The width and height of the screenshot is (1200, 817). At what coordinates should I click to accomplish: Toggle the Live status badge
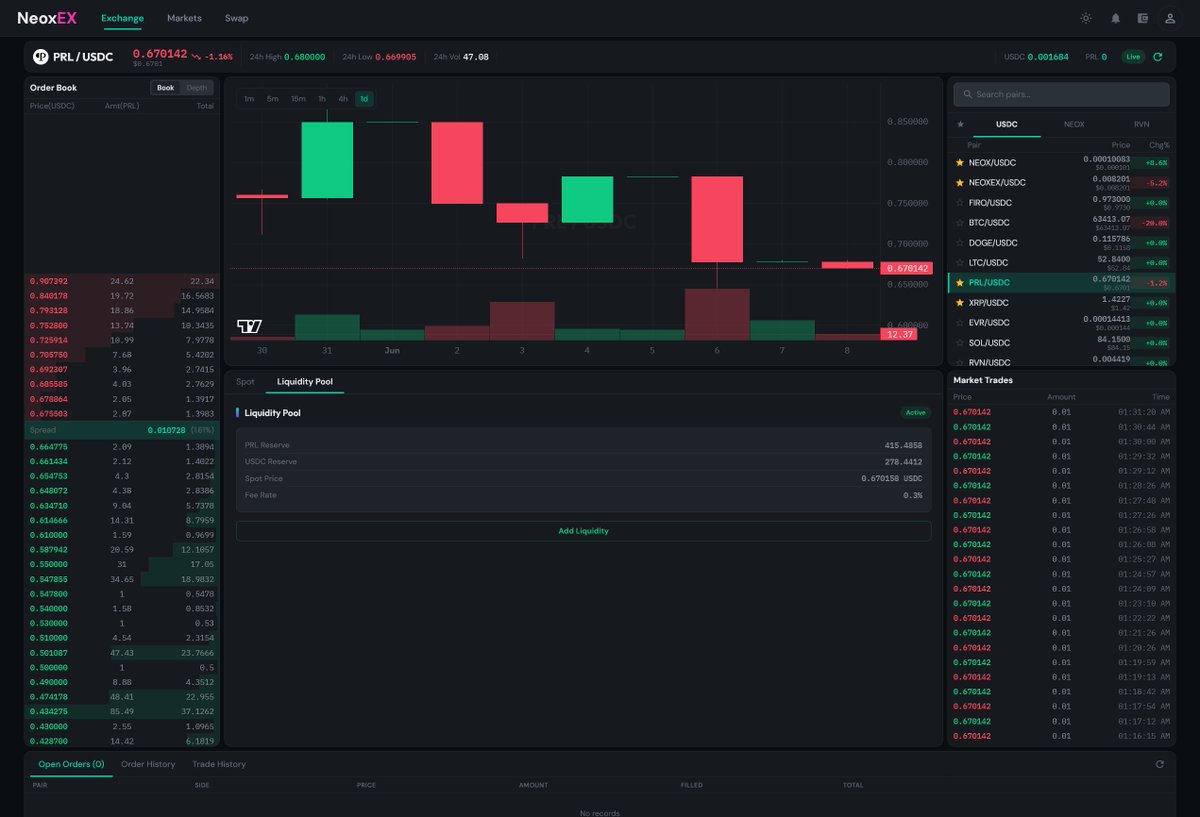tap(1133, 57)
